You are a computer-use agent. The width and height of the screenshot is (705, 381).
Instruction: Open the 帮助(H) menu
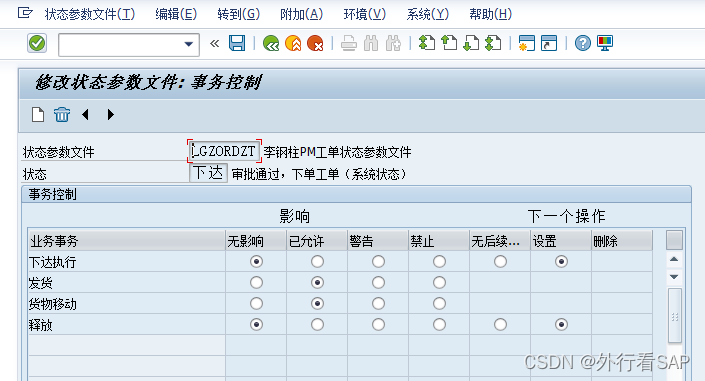click(x=491, y=14)
